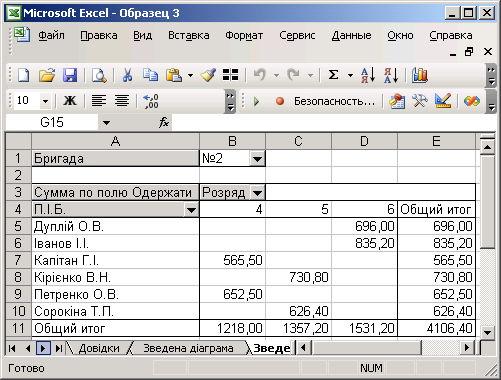Switch to the Довідки sheet tab

pos(99,348)
